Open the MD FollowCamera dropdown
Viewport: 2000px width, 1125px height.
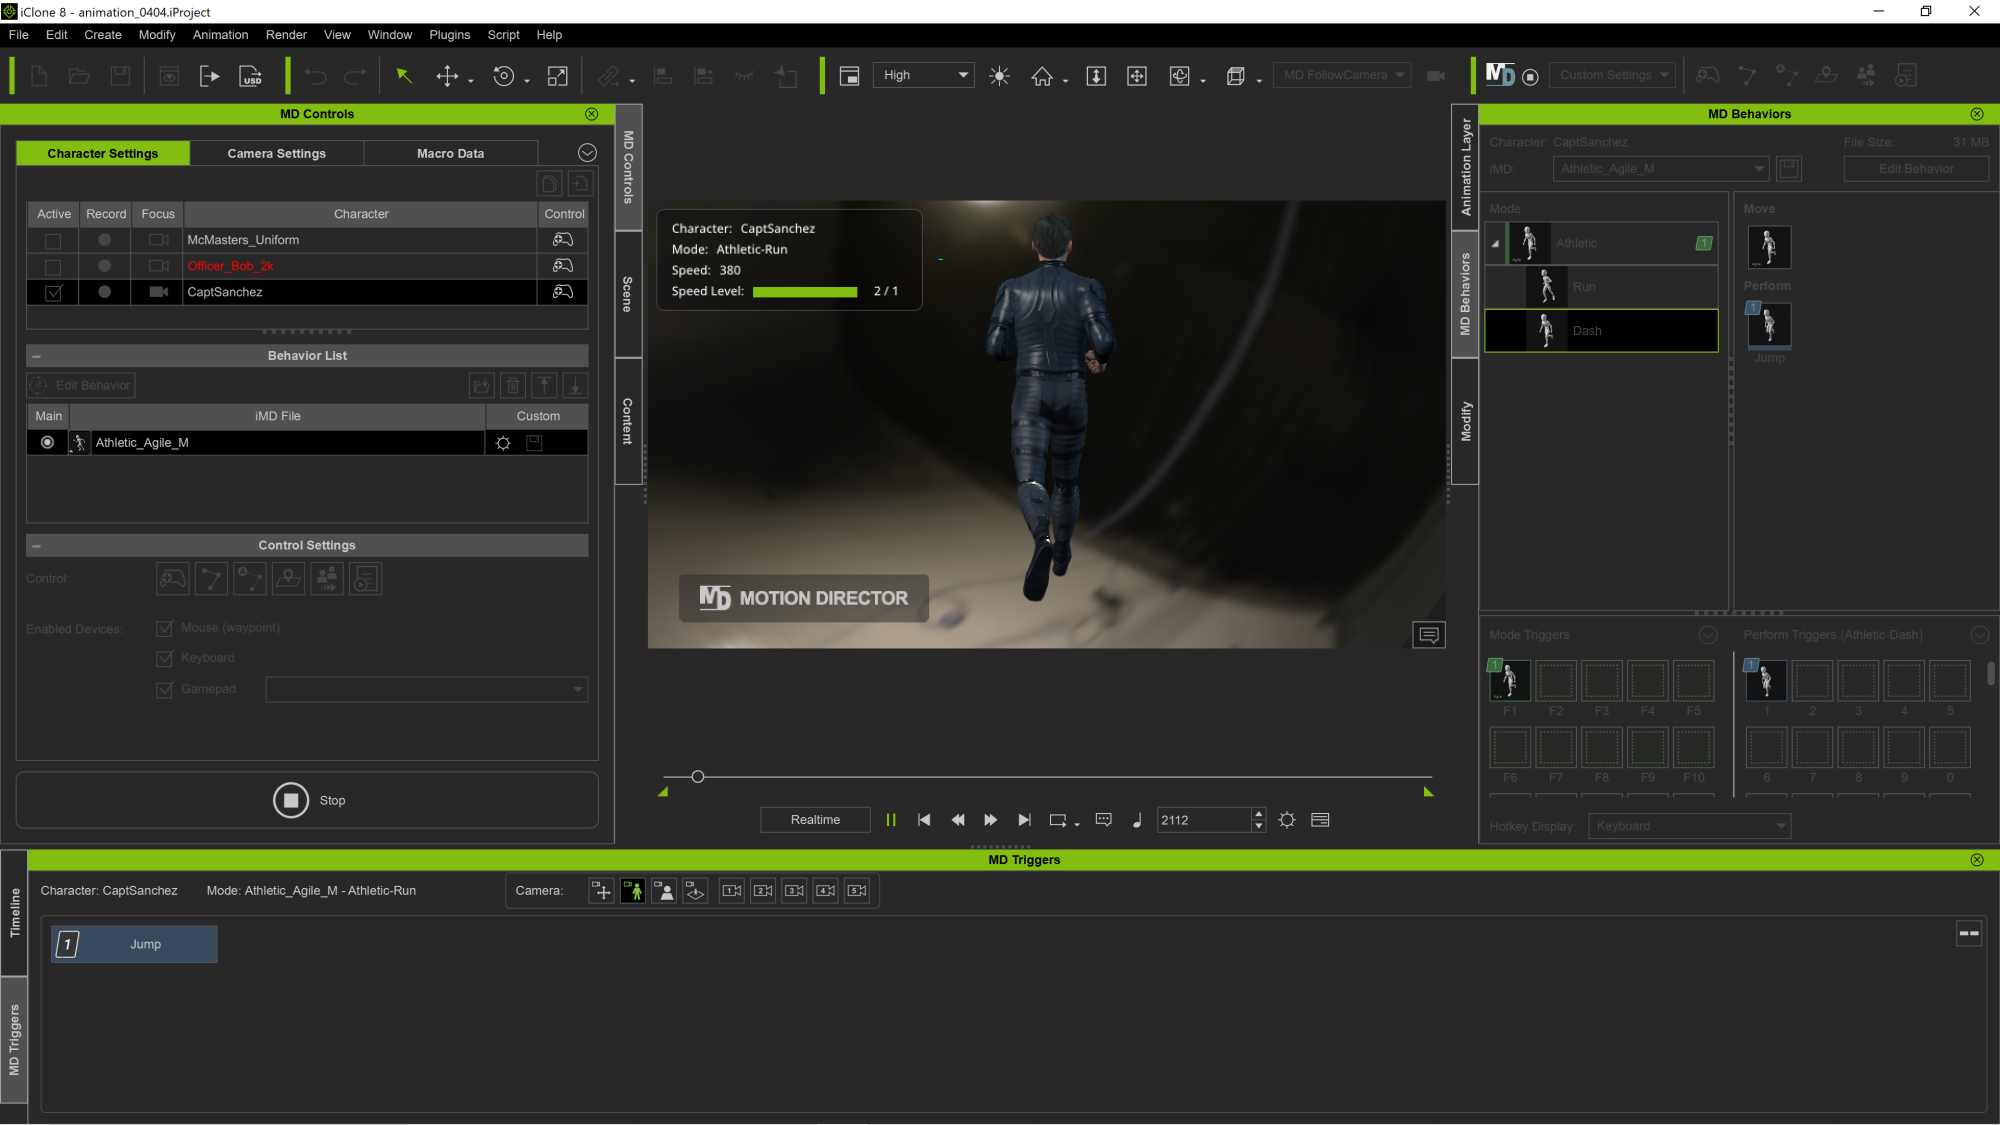(x=1342, y=75)
